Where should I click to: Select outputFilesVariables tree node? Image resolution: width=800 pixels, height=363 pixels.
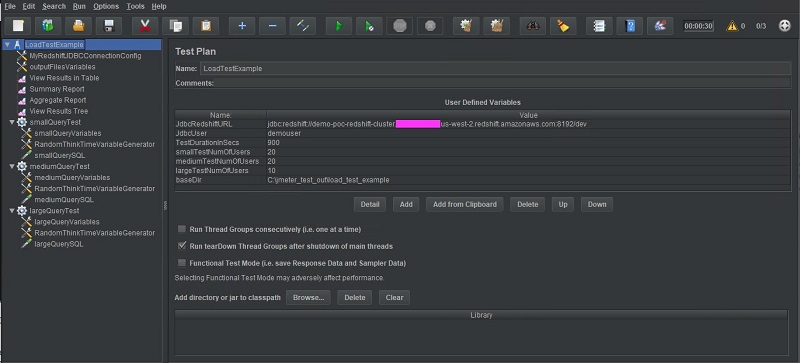coord(62,67)
